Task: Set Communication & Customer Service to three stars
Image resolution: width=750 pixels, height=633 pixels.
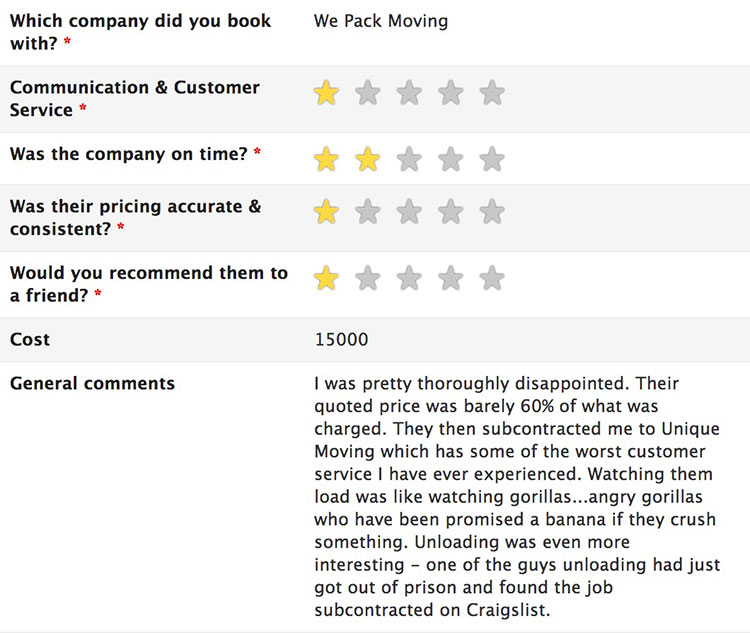Action: click(409, 93)
